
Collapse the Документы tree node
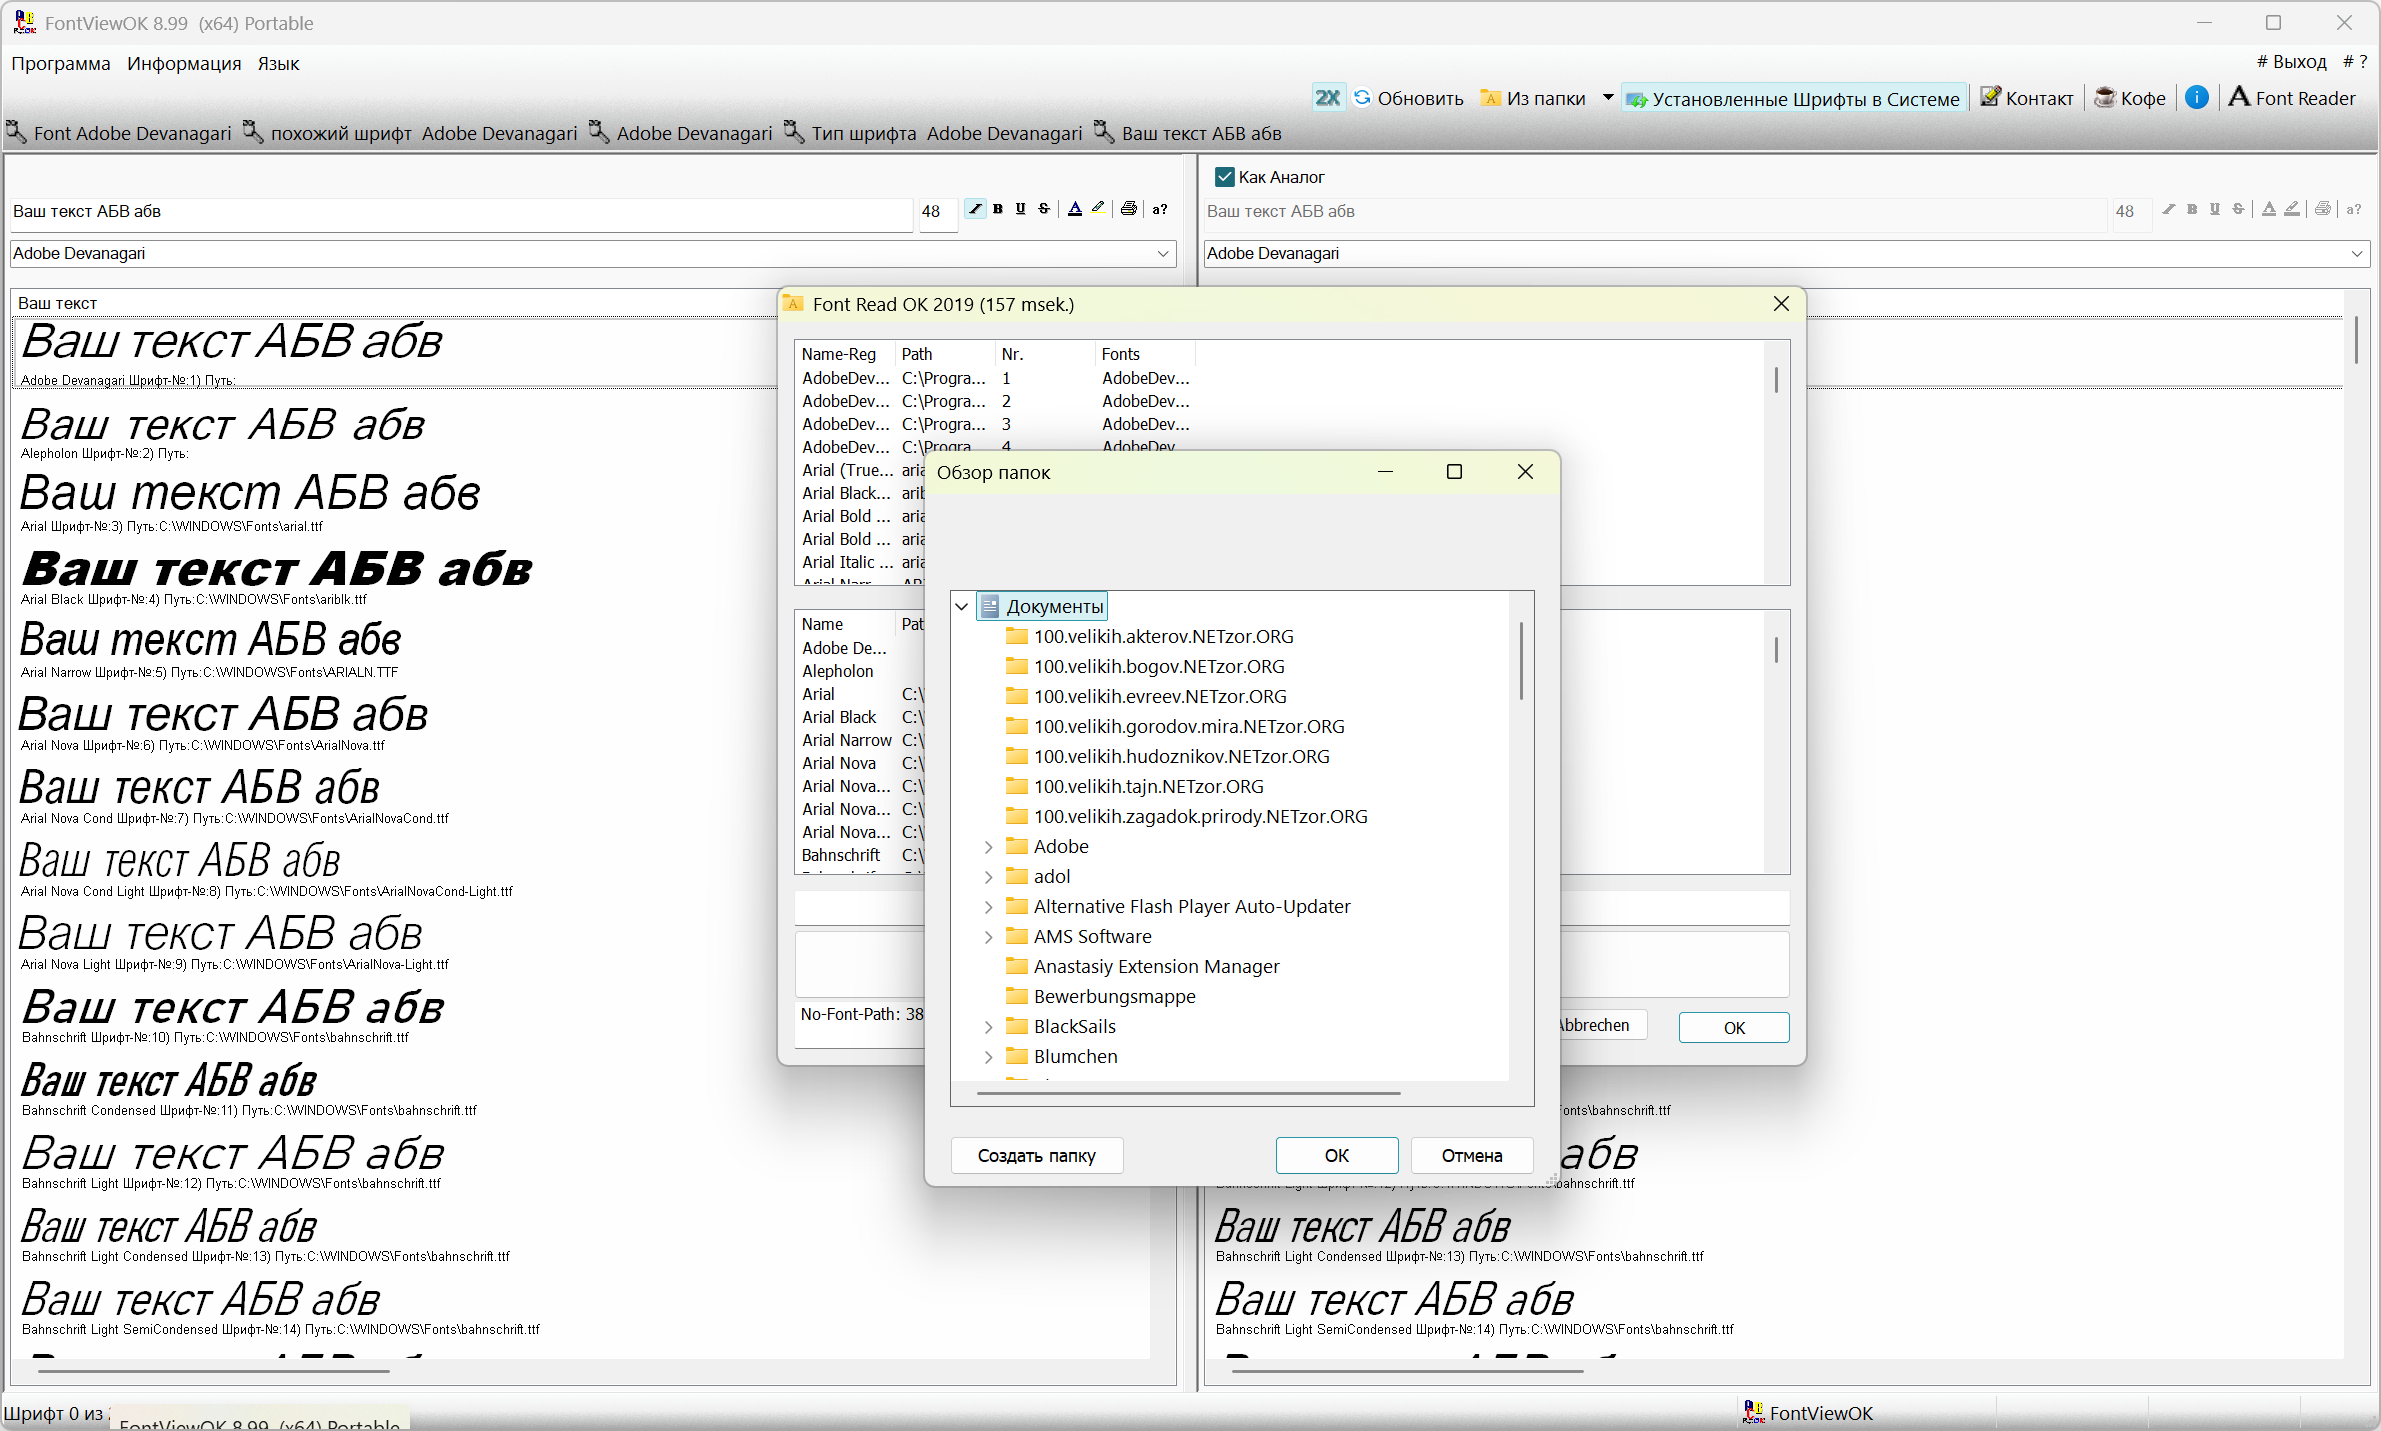[962, 606]
